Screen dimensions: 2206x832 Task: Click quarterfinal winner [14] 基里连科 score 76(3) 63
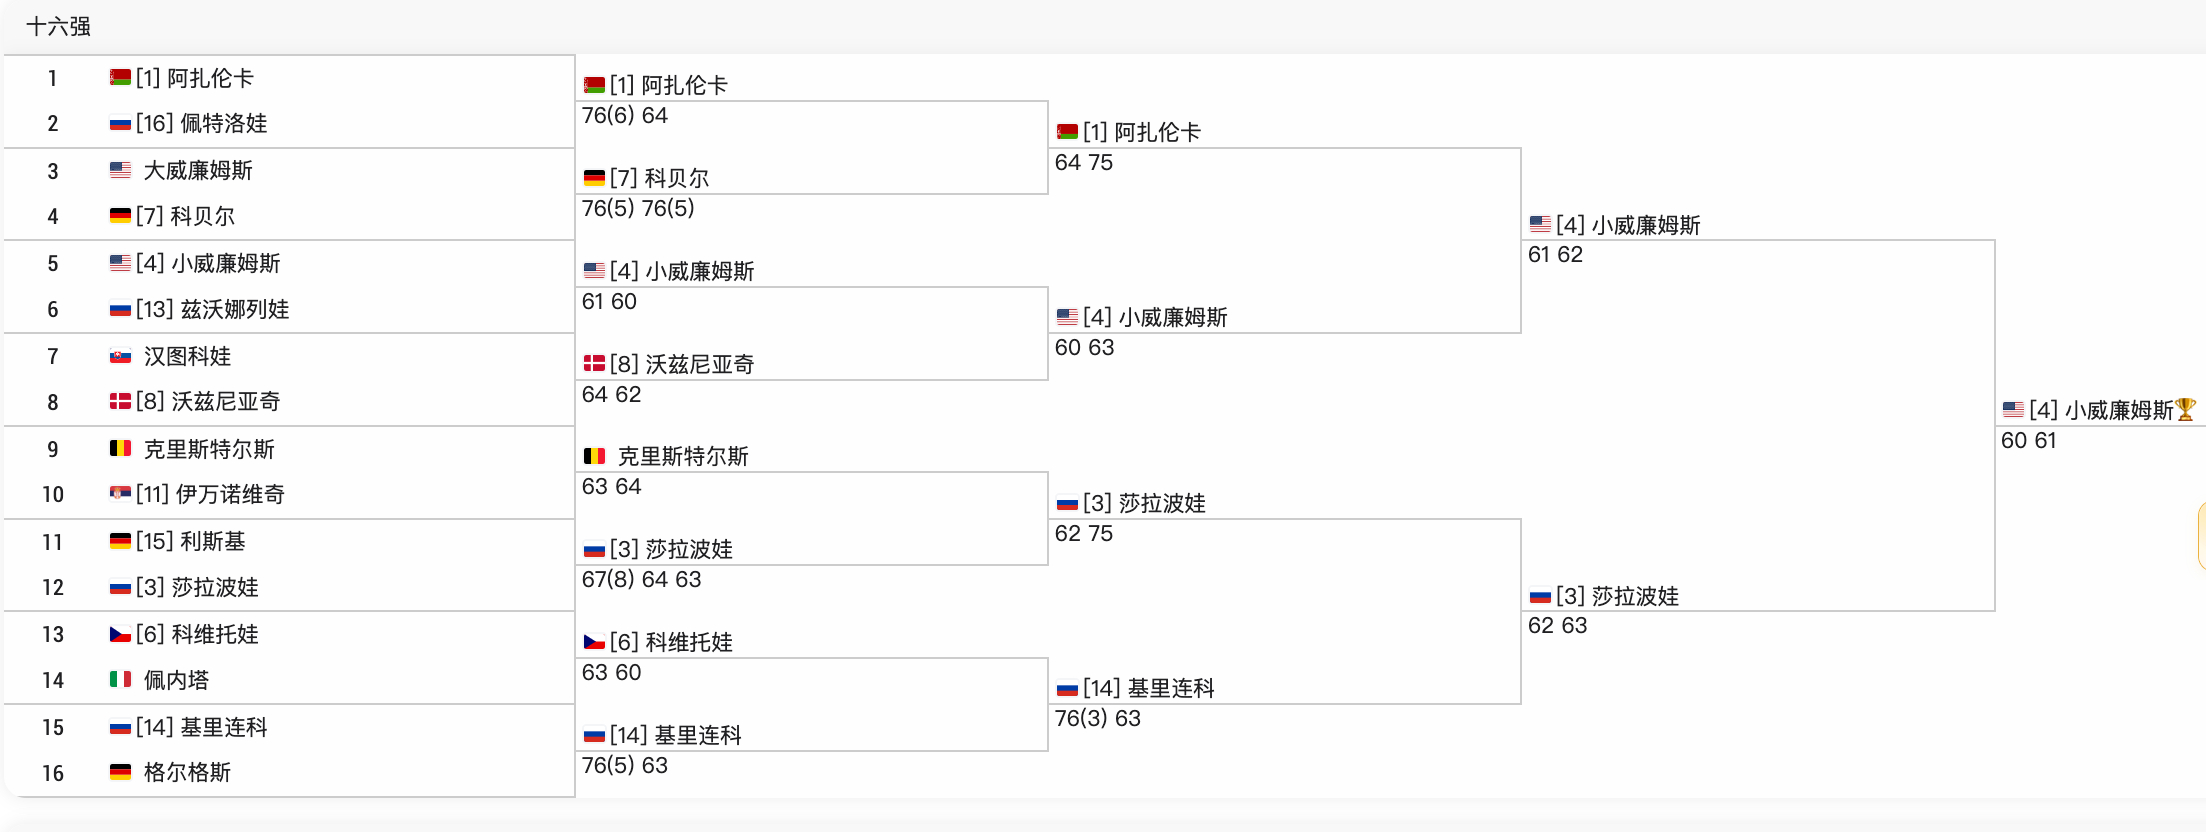(1148, 688)
